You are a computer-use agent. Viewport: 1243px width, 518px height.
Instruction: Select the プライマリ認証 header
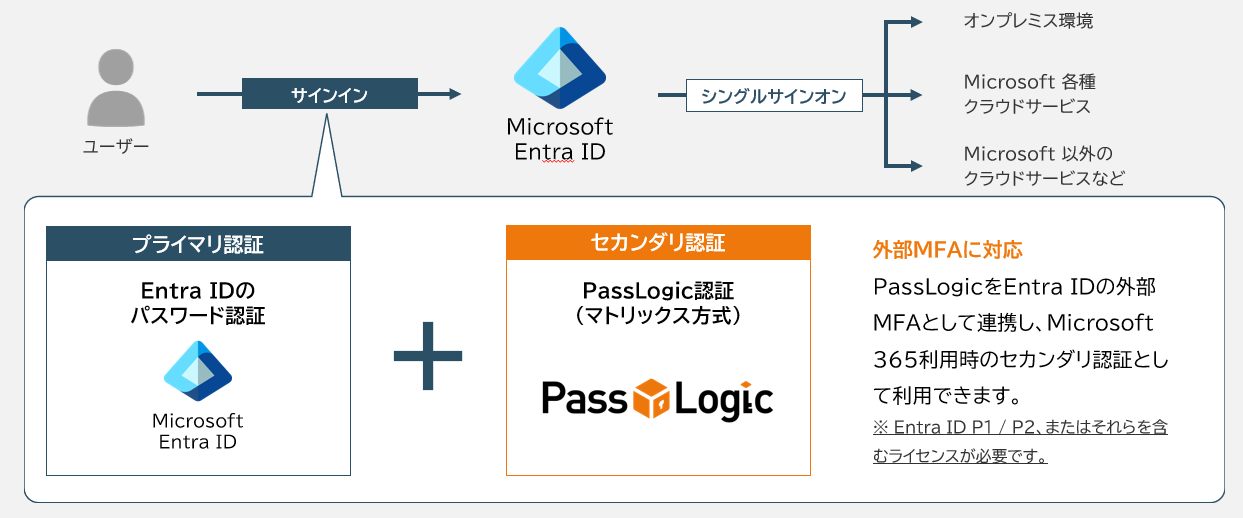pos(198,243)
